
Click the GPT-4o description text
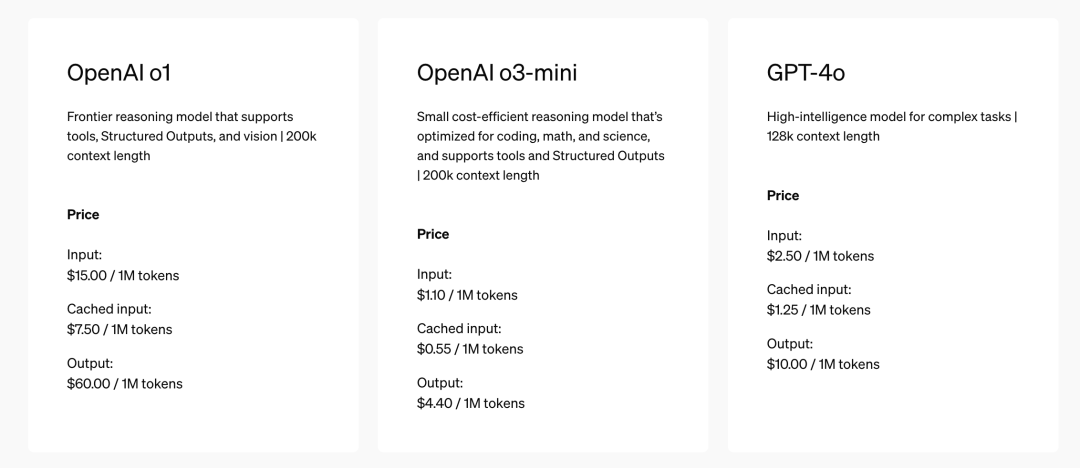[892, 126]
